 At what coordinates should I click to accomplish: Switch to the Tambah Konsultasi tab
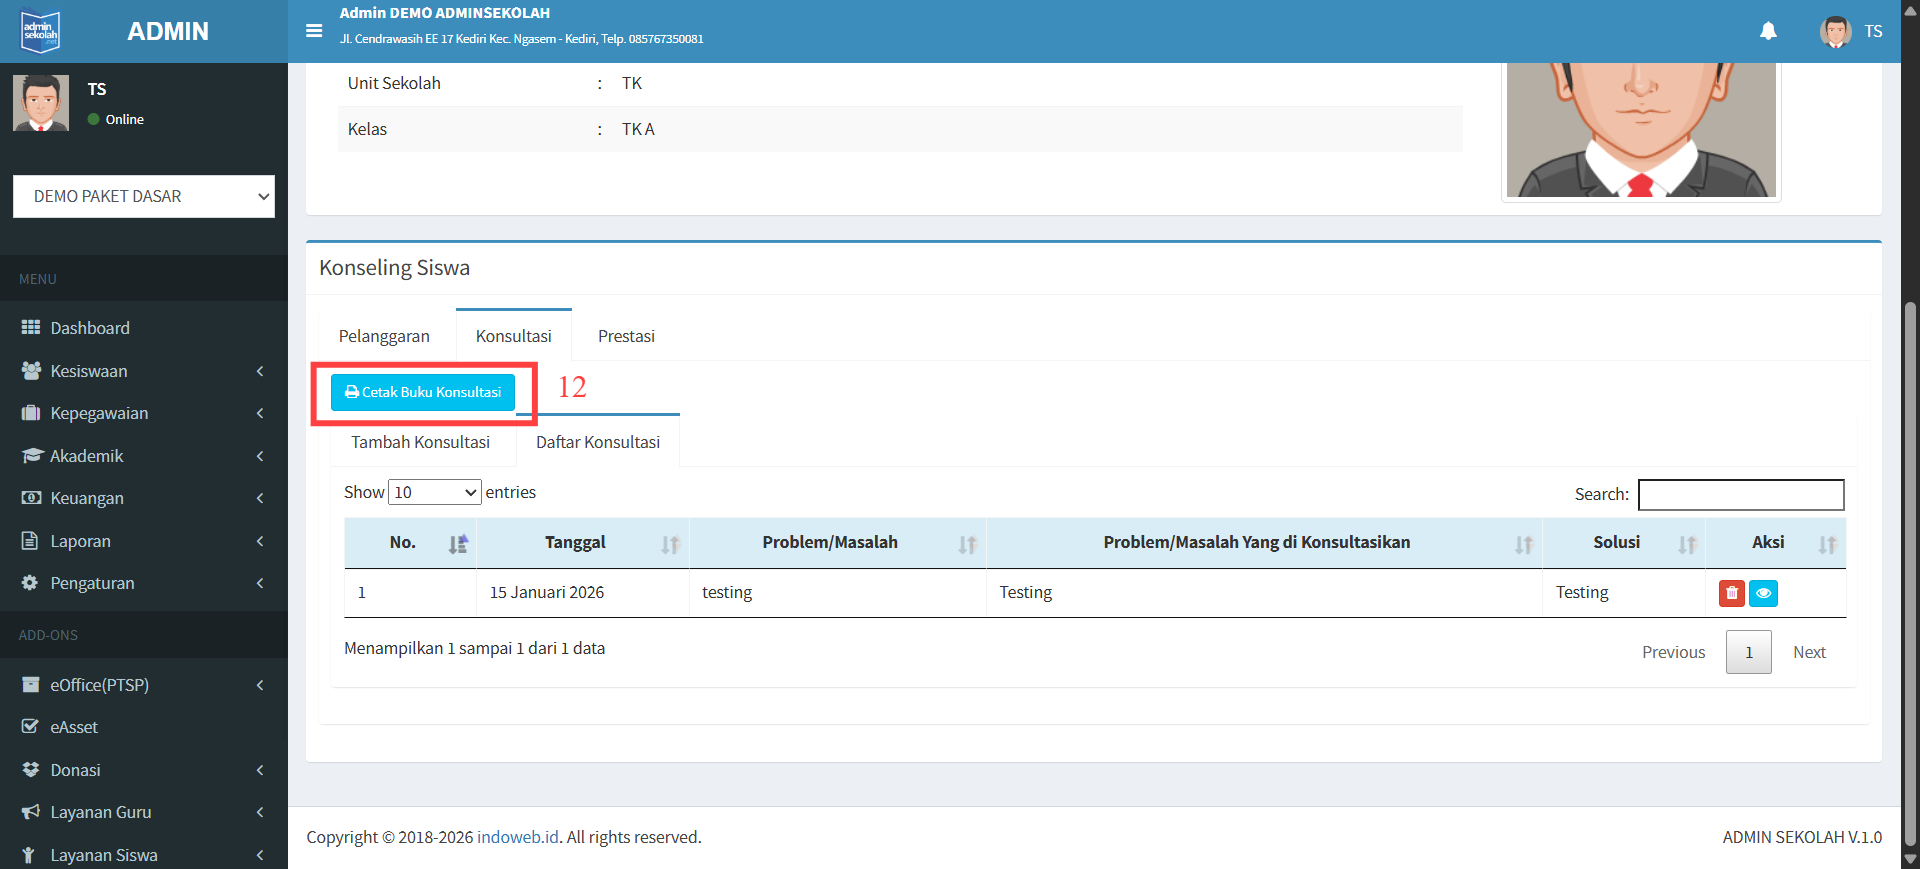pos(420,442)
